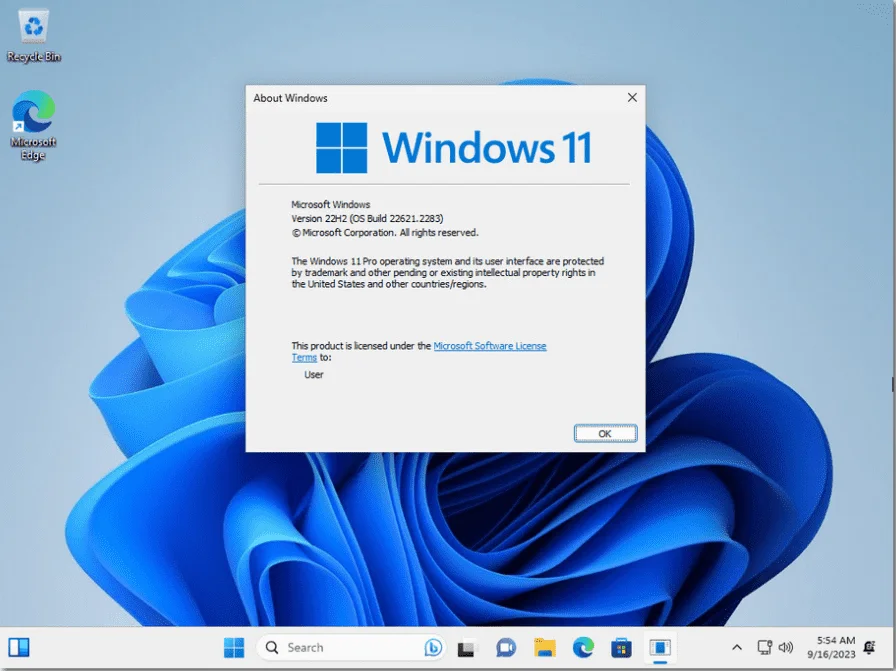The width and height of the screenshot is (896, 671).
Task: Open the clock showing 5:54 AM
Action: click(x=831, y=648)
